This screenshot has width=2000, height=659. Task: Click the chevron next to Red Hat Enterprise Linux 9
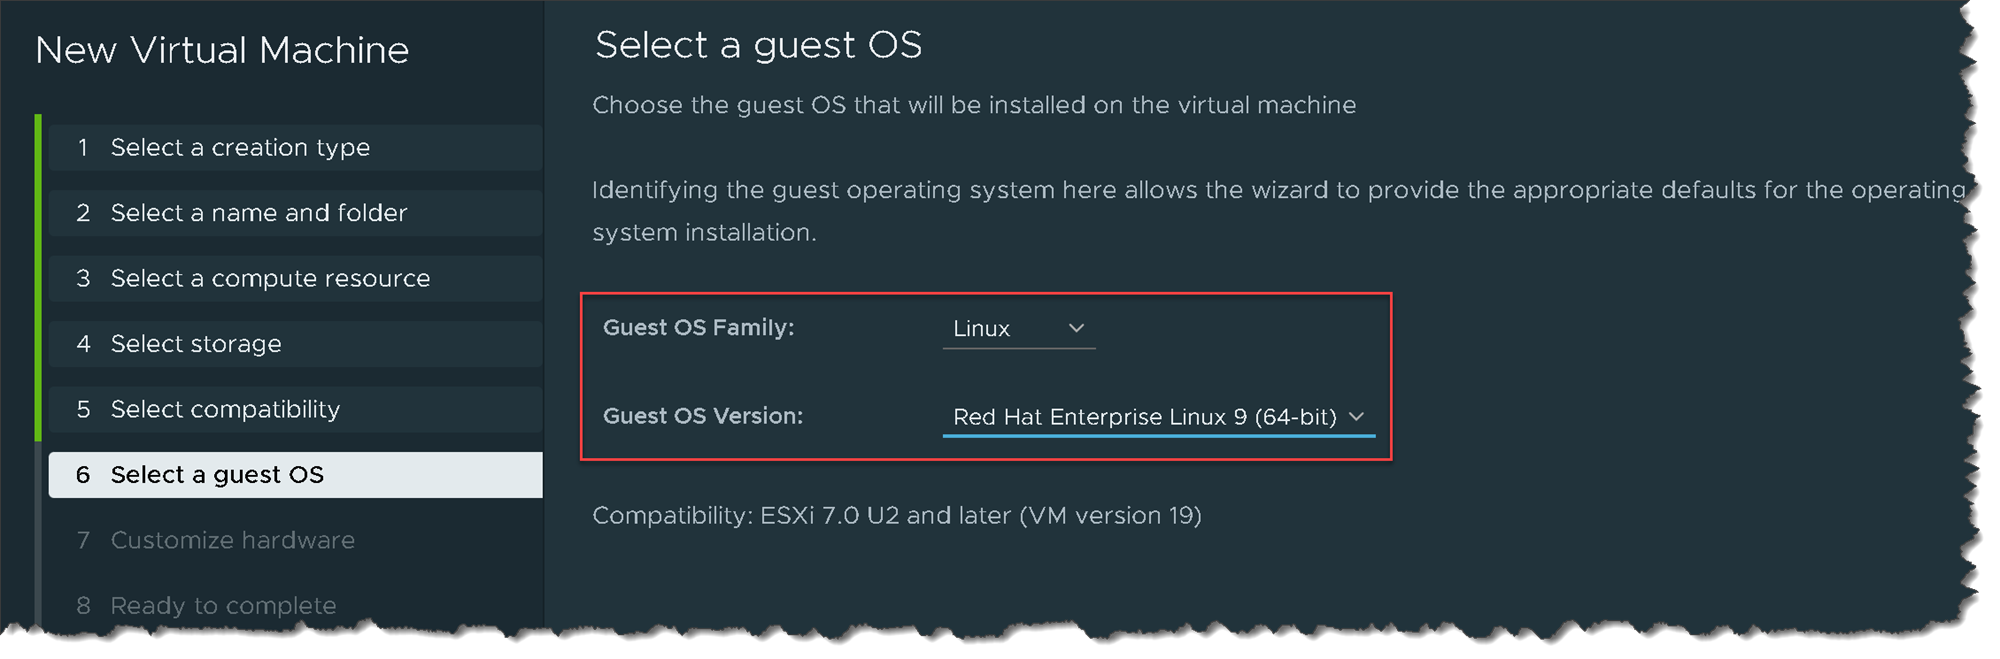click(x=1356, y=416)
